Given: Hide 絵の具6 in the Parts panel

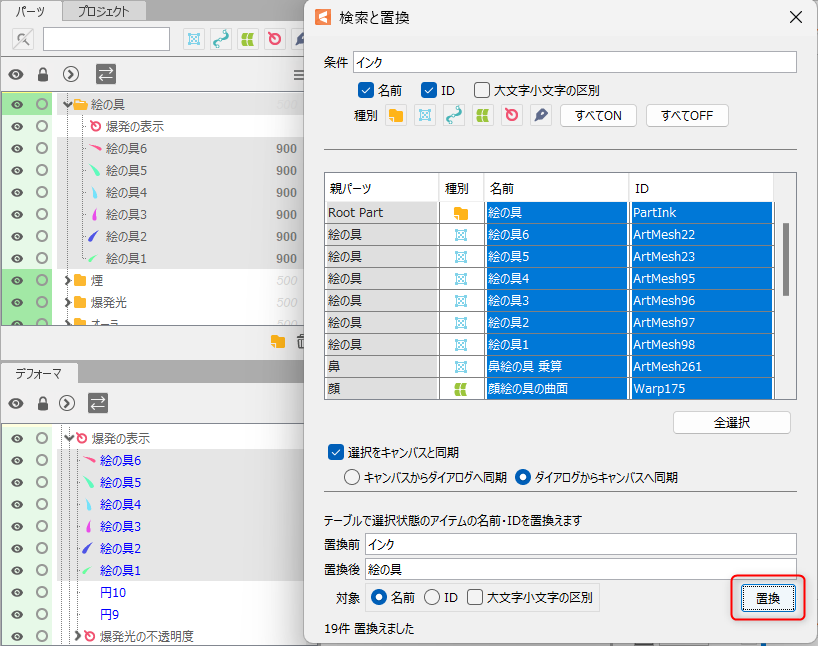Looking at the screenshot, I should point(17,148).
